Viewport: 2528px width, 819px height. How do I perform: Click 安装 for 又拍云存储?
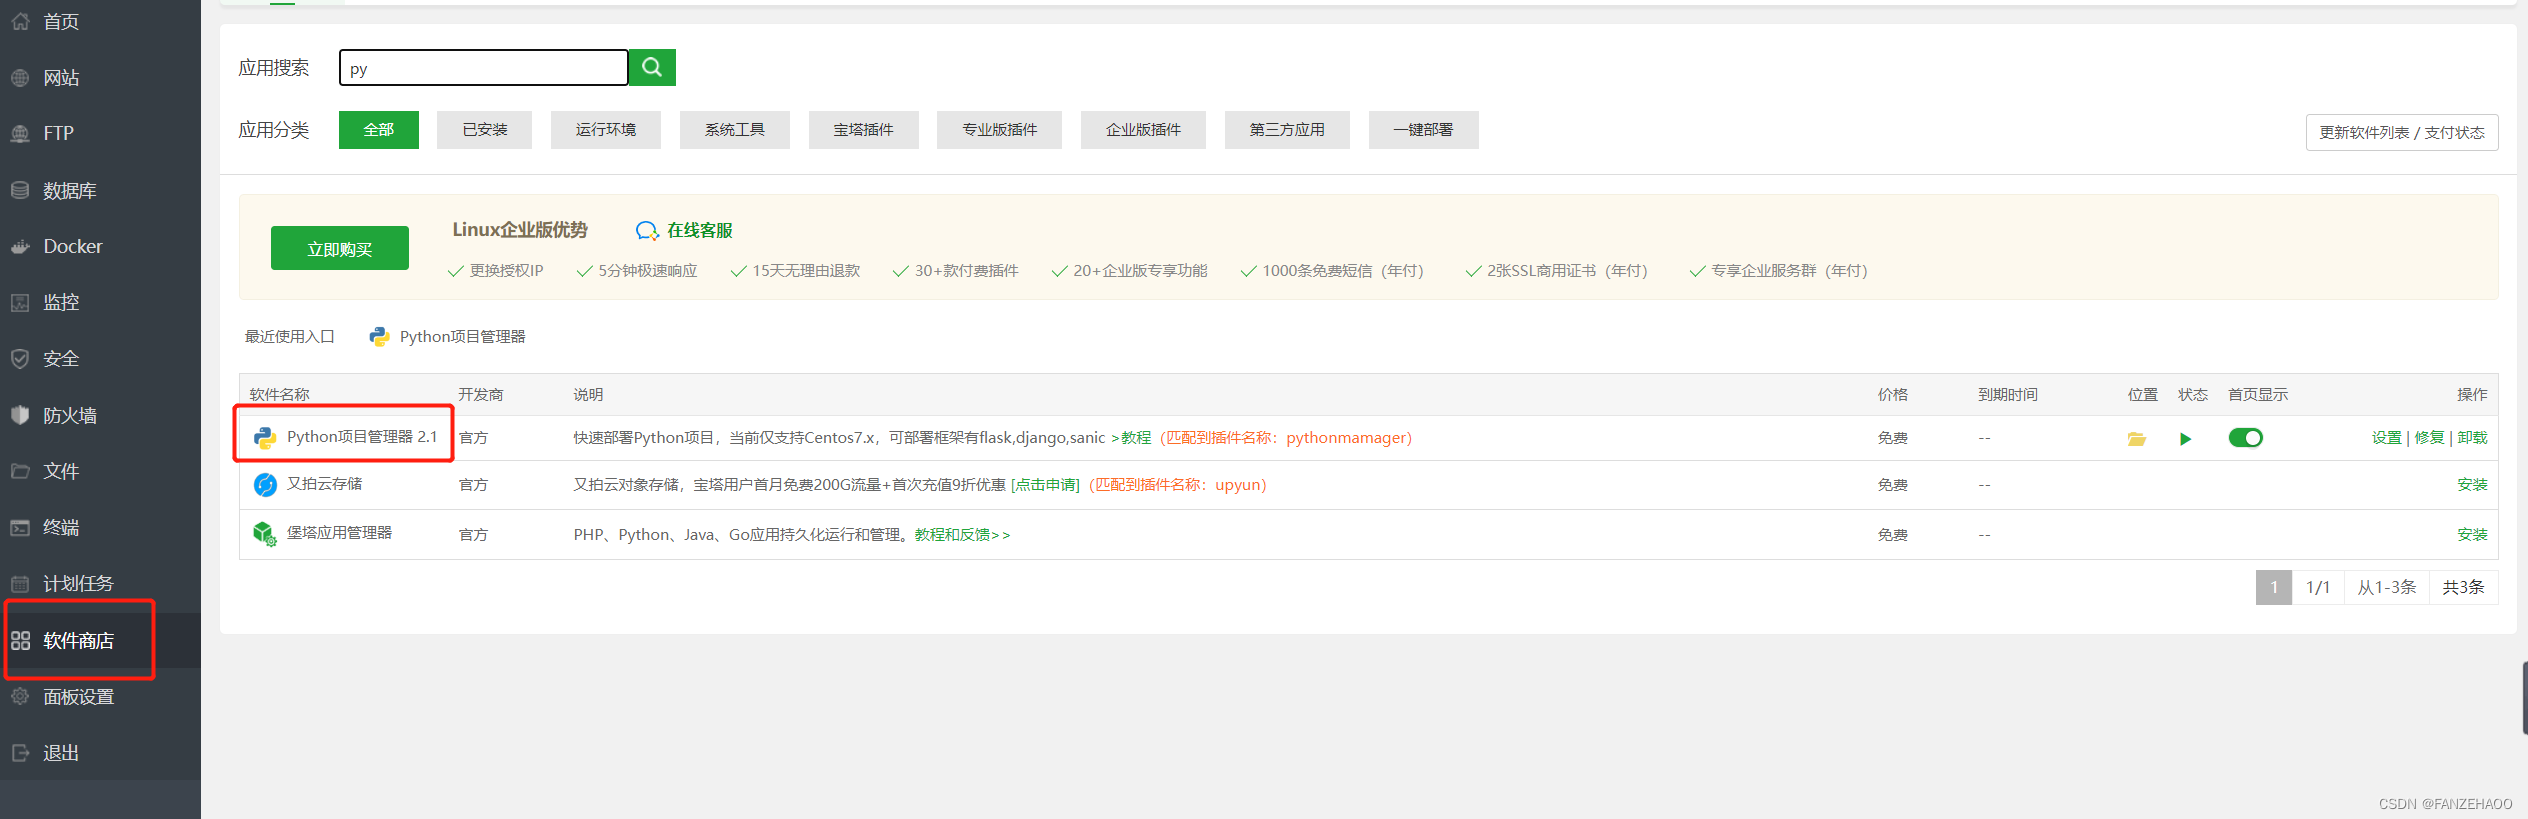pyautogui.click(x=2472, y=485)
